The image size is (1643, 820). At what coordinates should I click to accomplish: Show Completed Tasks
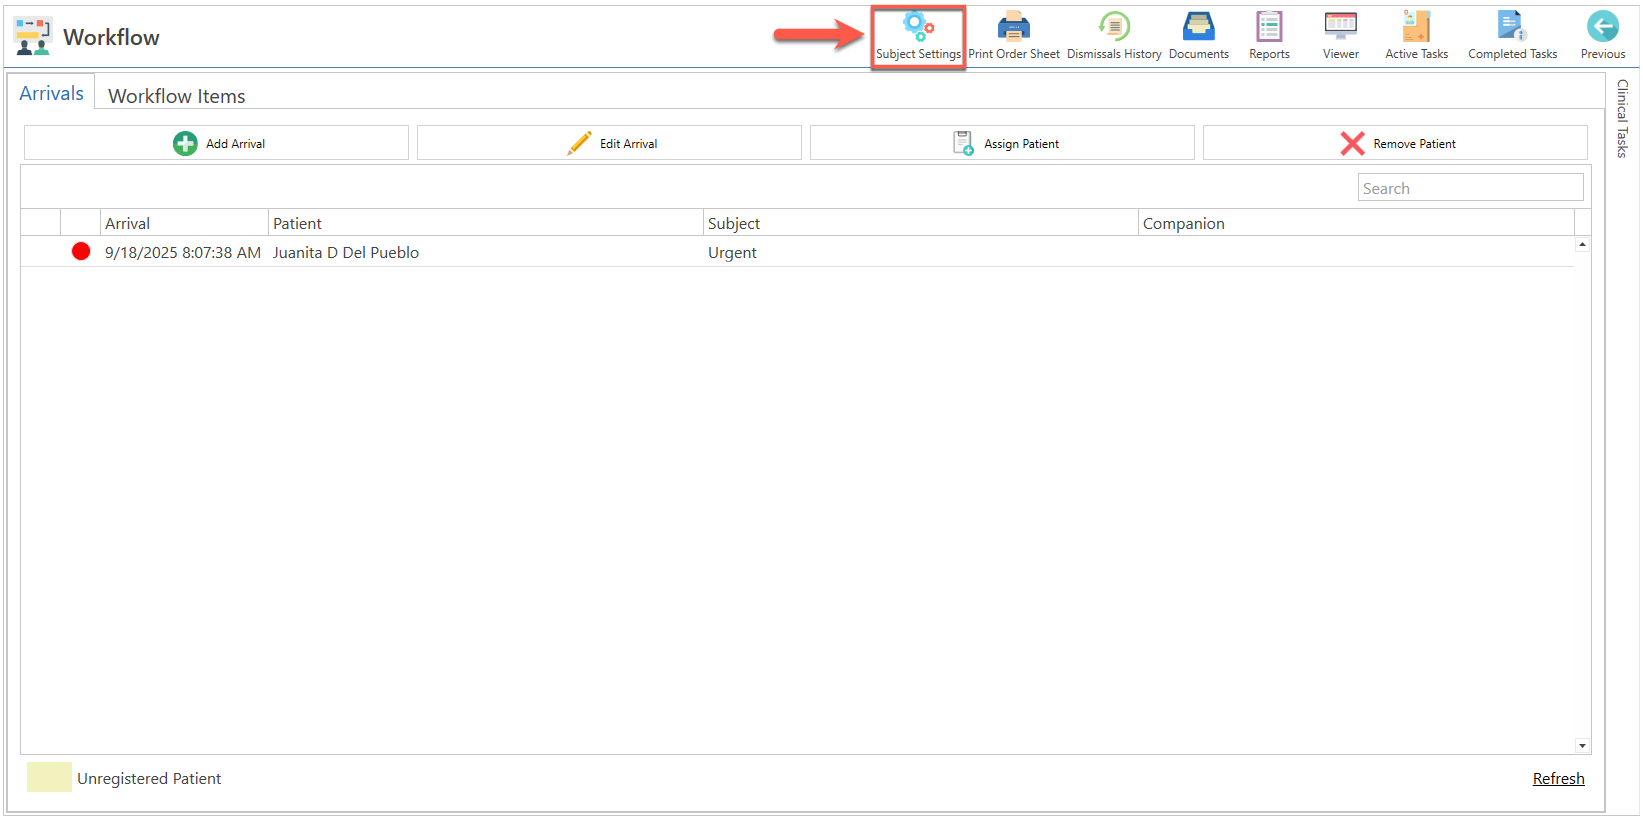click(1512, 37)
